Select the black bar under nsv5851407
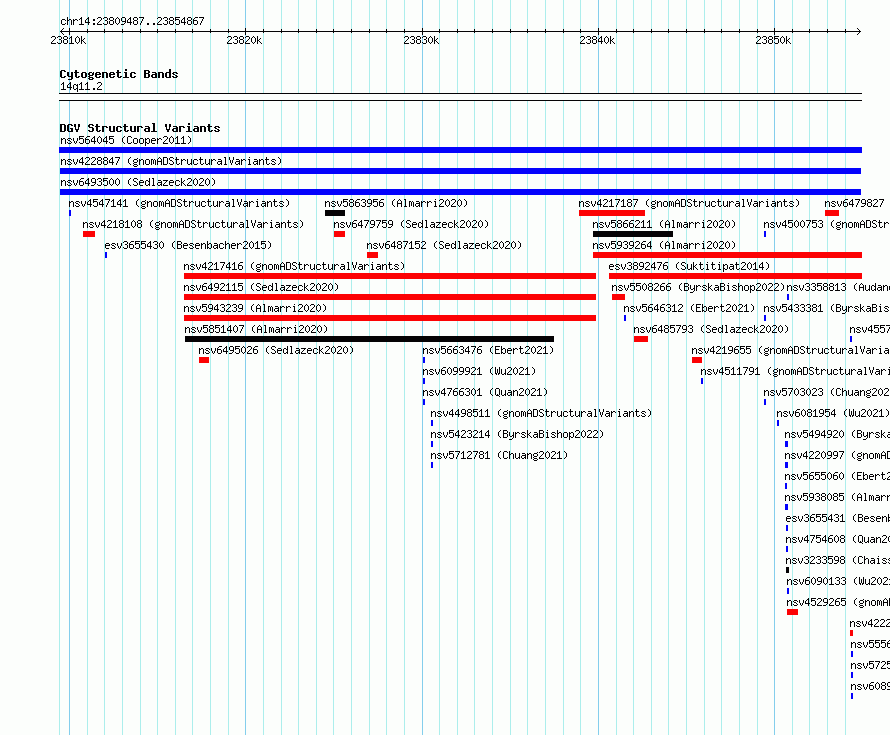This screenshot has height=735, width=890. coord(370,339)
